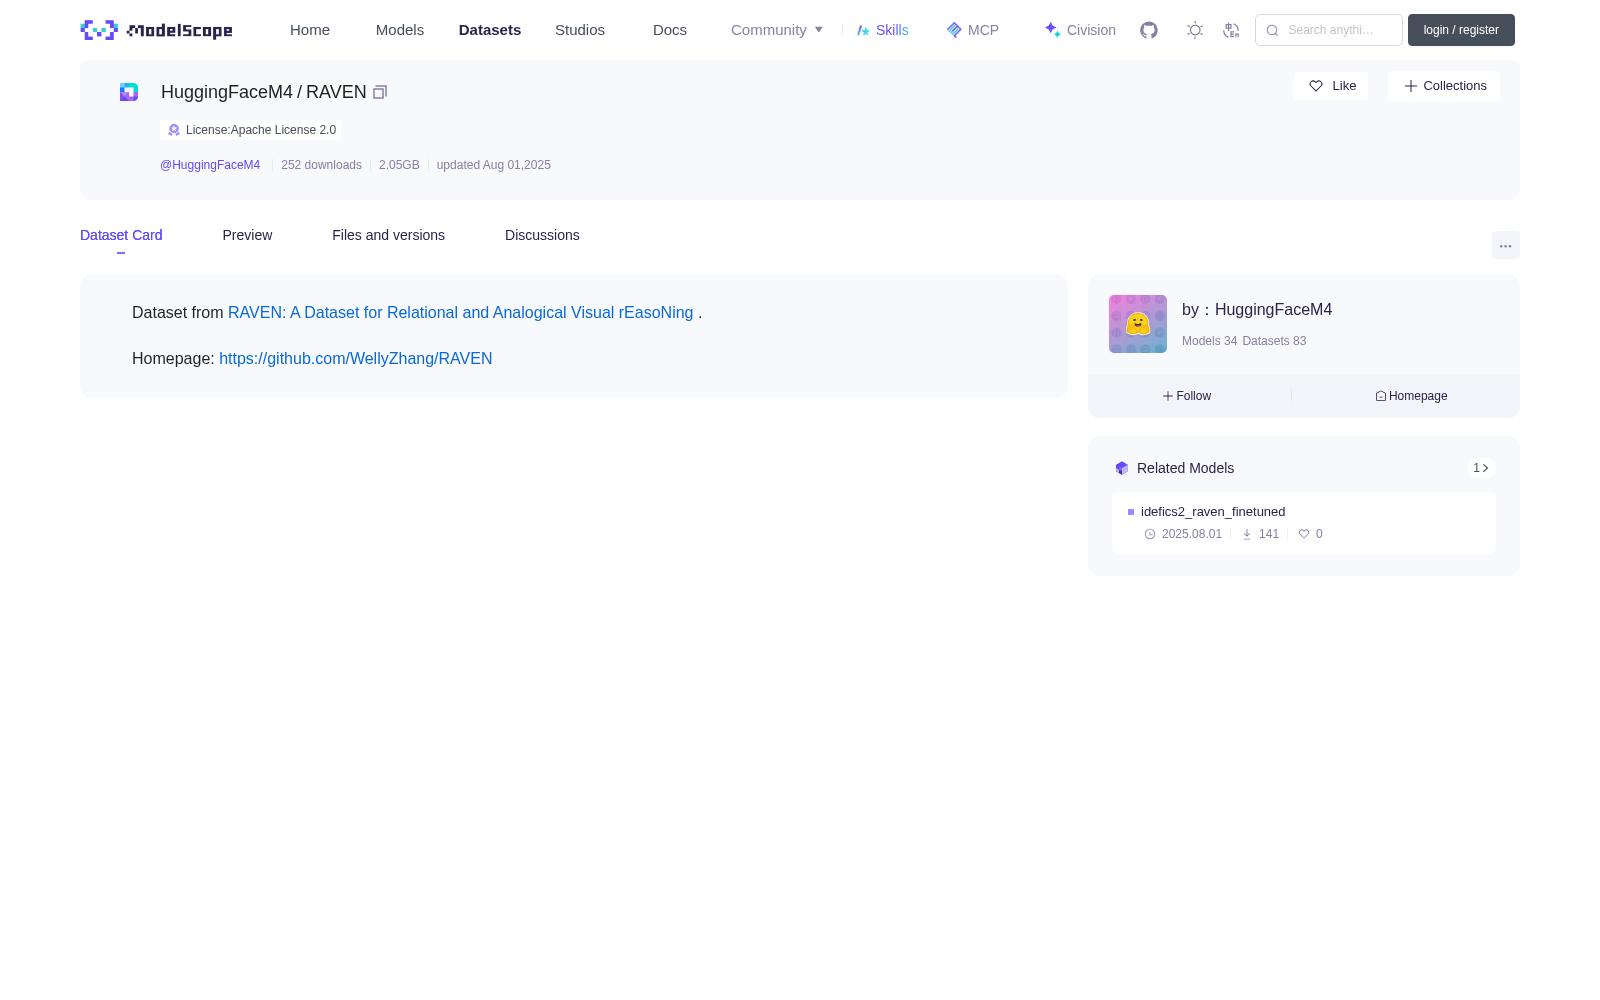Screen dimensions: 1600x1000
Task: Copy dataset name with the copy icon
Action: coord(380,92)
